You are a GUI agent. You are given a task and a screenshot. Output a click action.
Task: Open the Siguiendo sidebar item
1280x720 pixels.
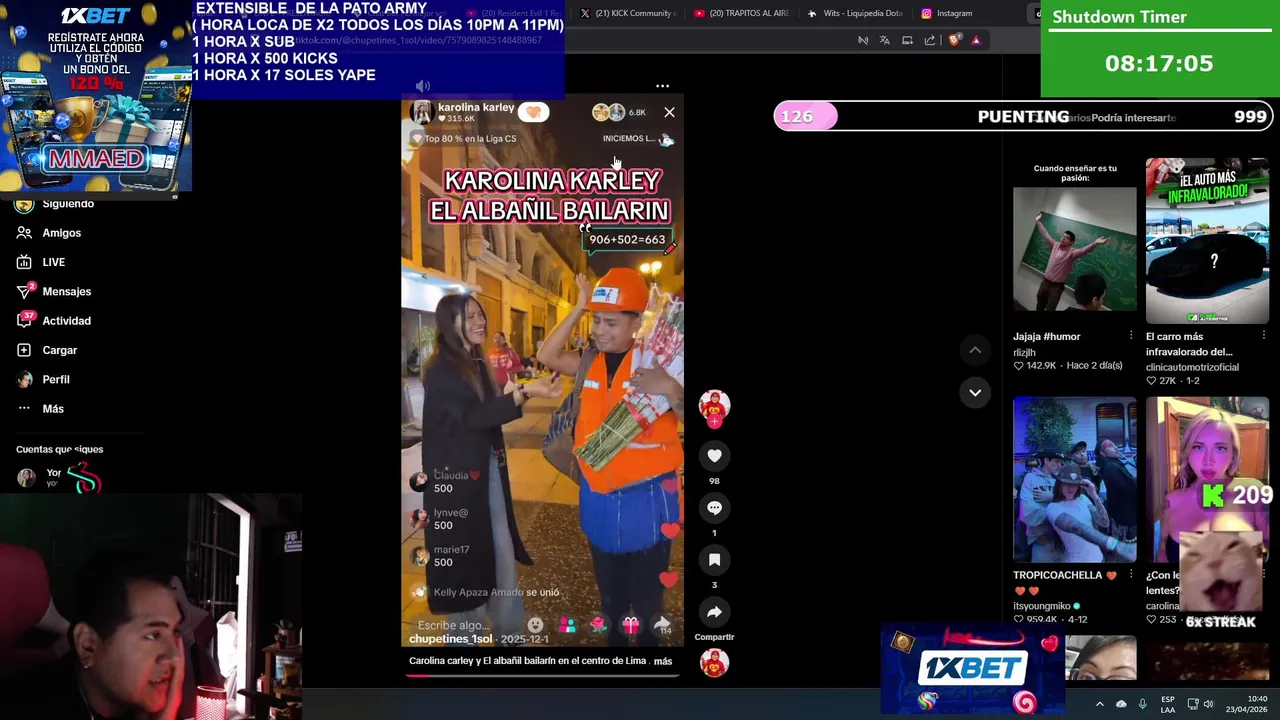55,203
